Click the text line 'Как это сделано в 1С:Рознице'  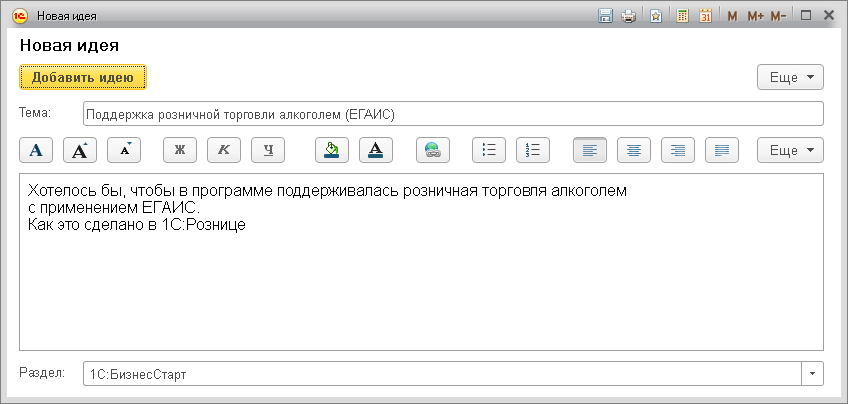tap(136, 225)
